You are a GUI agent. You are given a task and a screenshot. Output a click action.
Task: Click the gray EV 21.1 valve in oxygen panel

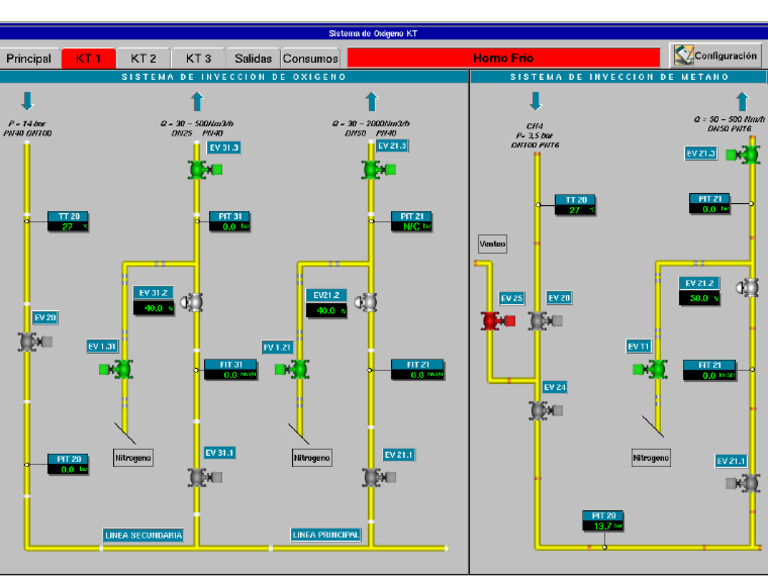pos(379,477)
